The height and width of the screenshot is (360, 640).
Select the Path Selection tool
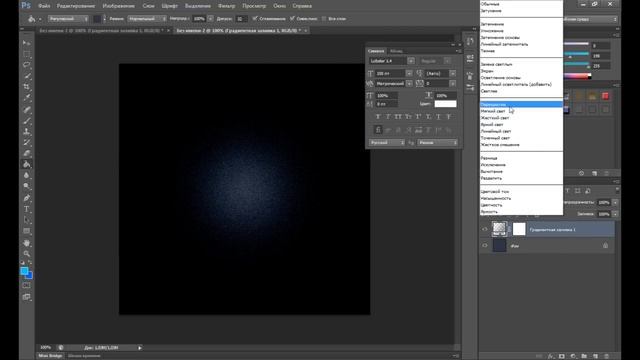coord(27,220)
